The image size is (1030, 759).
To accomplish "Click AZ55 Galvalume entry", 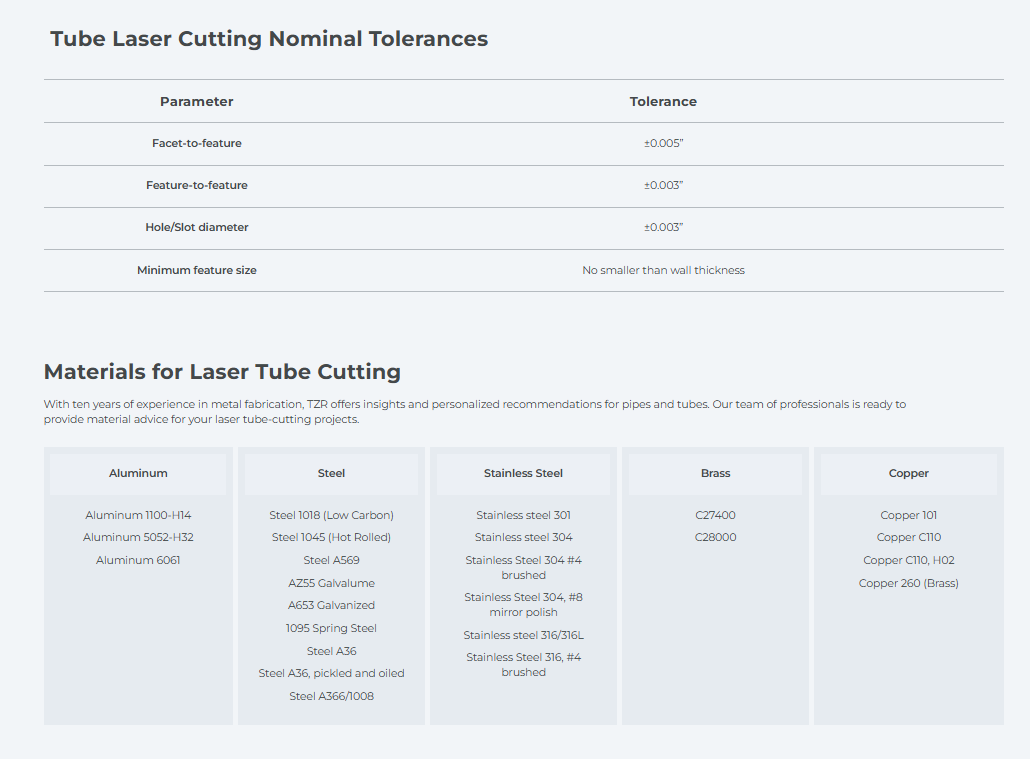I will (x=331, y=583).
